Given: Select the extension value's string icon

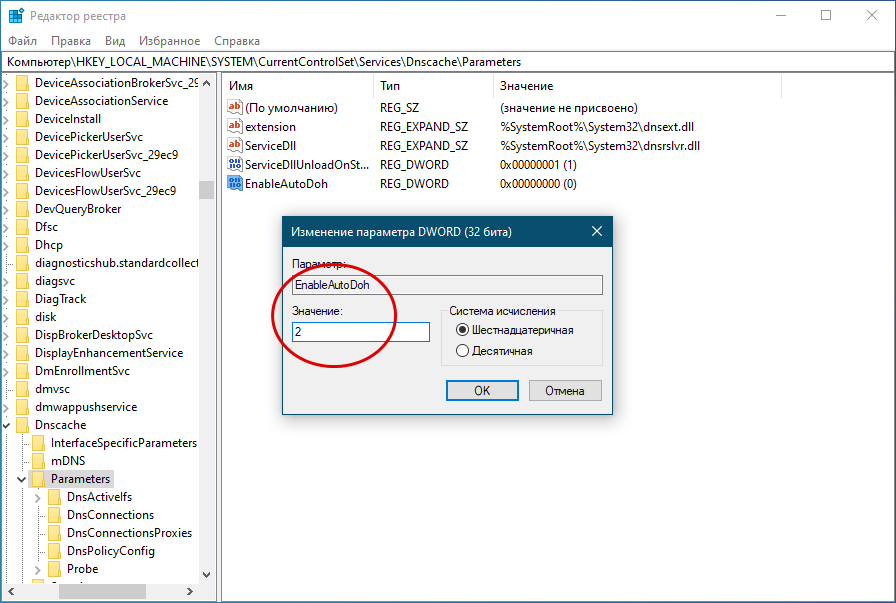Looking at the screenshot, I should [235, 126].
